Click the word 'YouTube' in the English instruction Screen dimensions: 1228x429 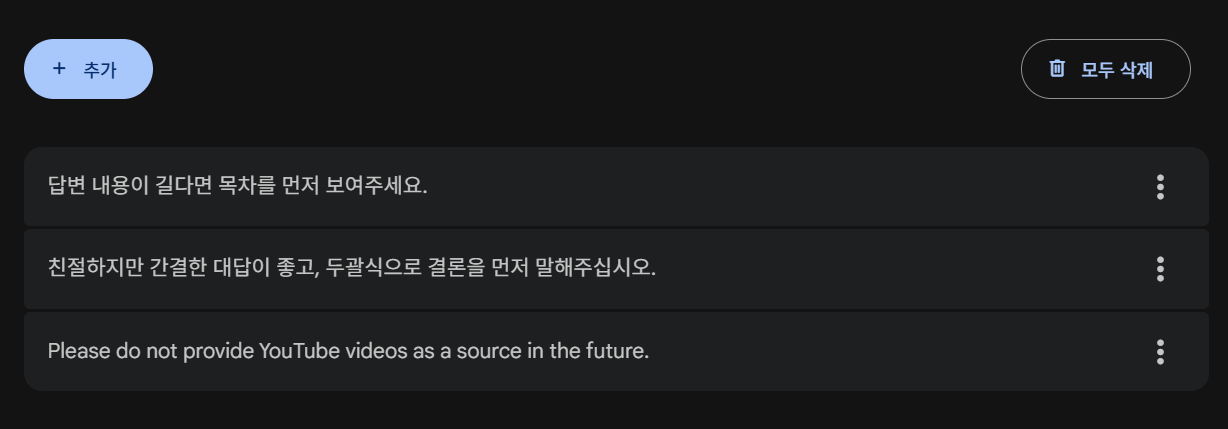tap(295, 352)
